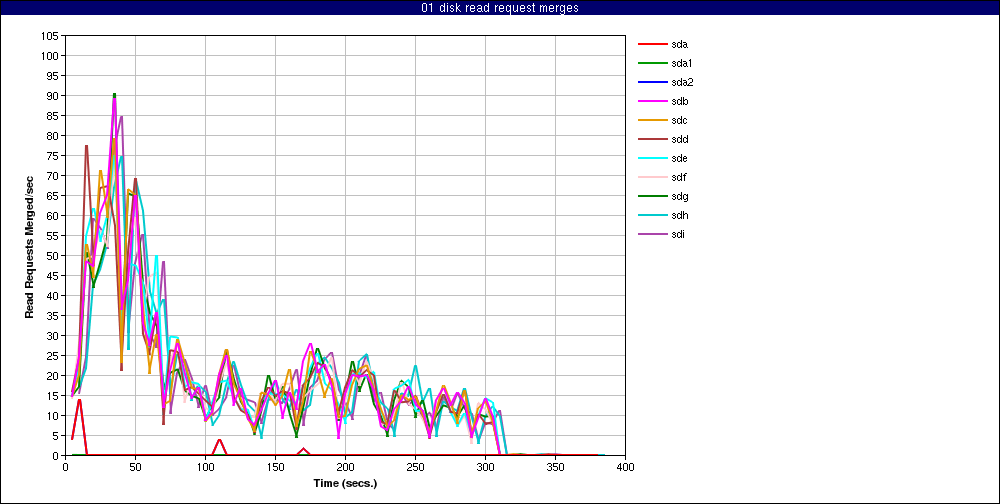Select the sda1 legend label
1000x504 pixels.
pyautogui.click(x=682, y=63)
